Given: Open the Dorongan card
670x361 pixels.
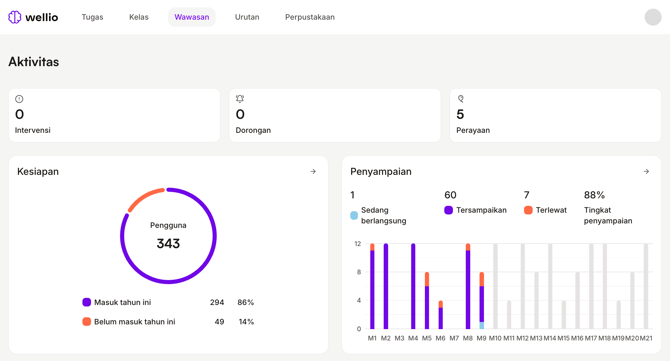Looking at the screenshot, I should (x=335, y=115).
